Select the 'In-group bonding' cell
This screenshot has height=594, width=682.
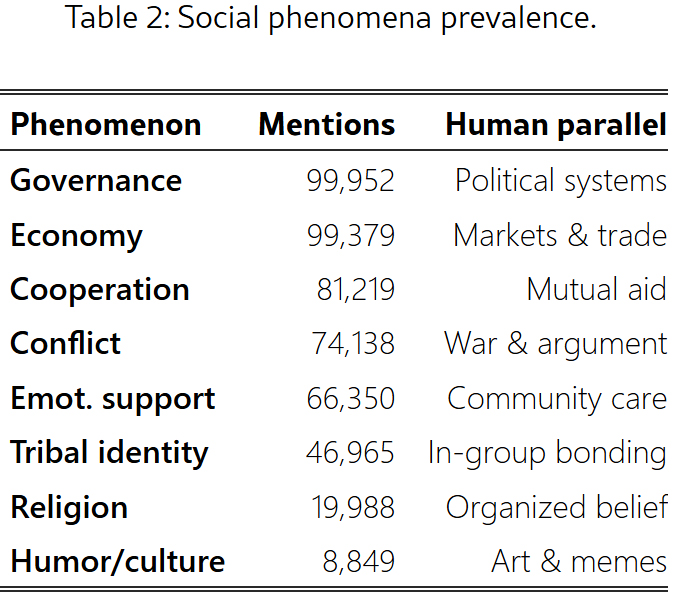tap(547, 452)
